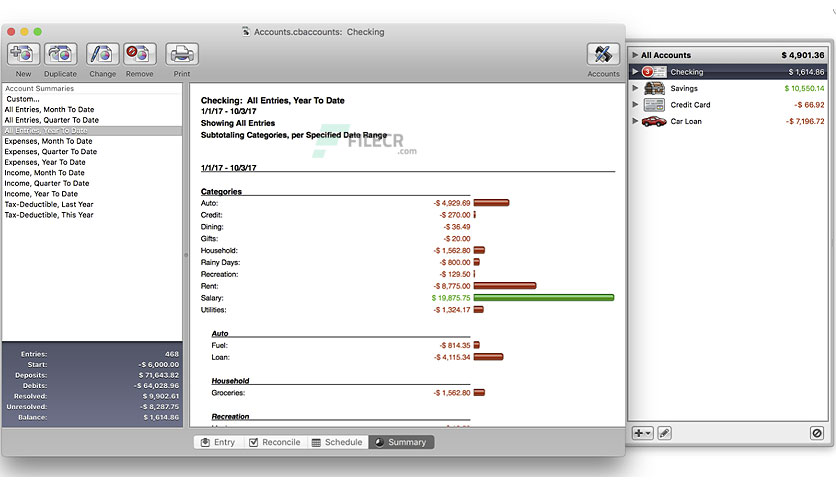This screenshot has height=484, width=836.
Task: Click the red Rent bar
Action: click(x=504, y=286)
